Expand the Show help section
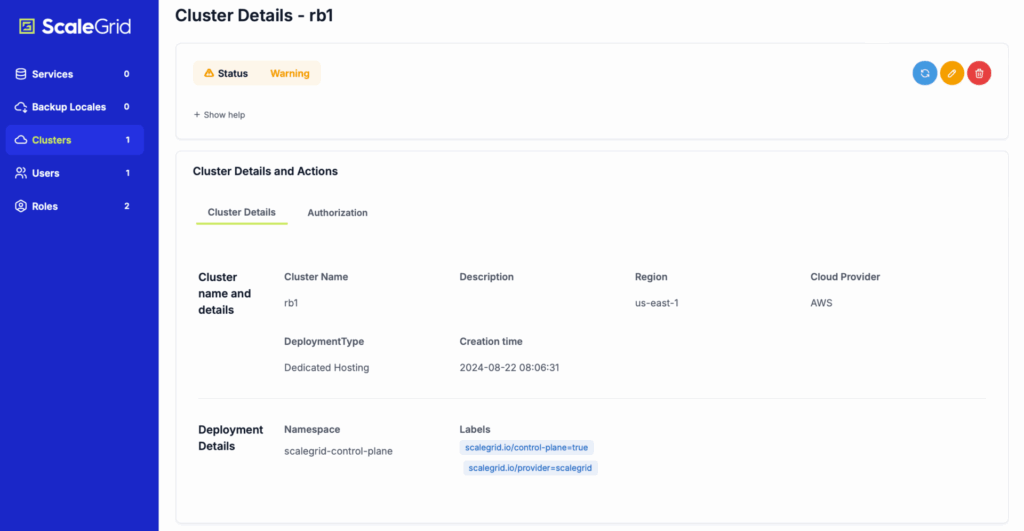 219,115
